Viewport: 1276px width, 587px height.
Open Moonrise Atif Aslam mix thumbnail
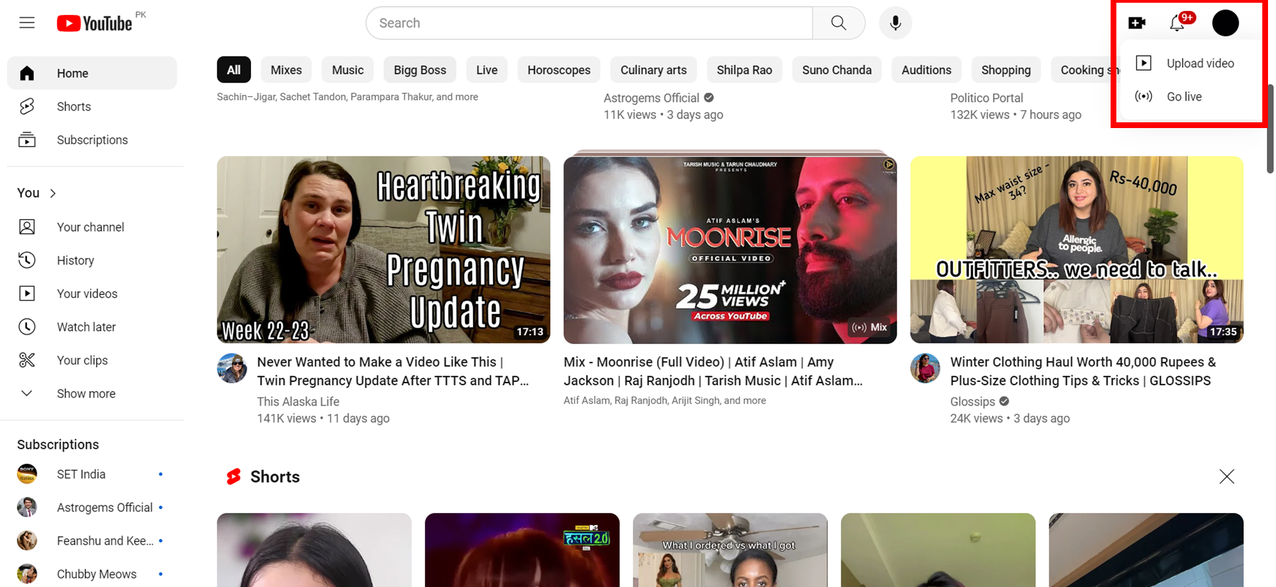(x=730, y=250)
